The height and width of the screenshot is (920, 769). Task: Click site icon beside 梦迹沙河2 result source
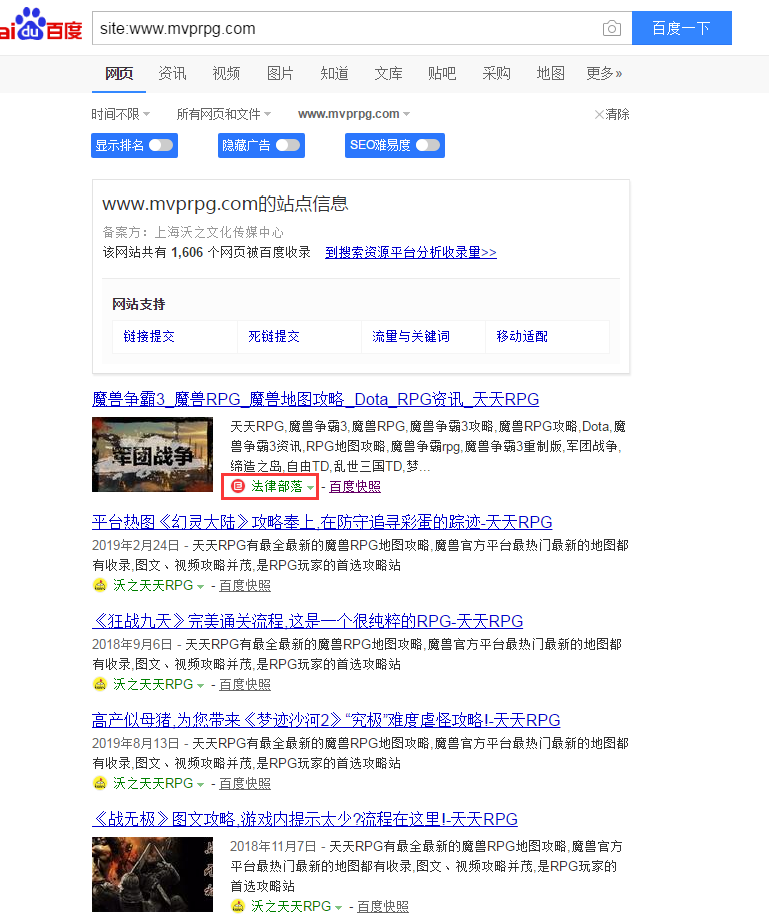pos(100,783)
